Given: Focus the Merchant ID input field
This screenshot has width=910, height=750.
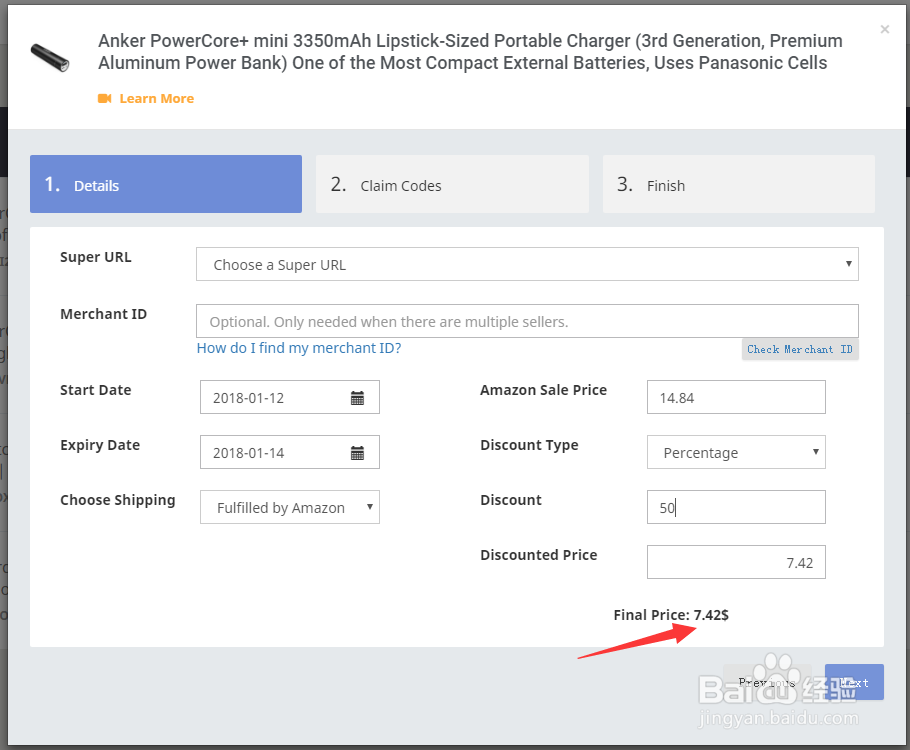Looking at the screenshot, I should point(527,321).
